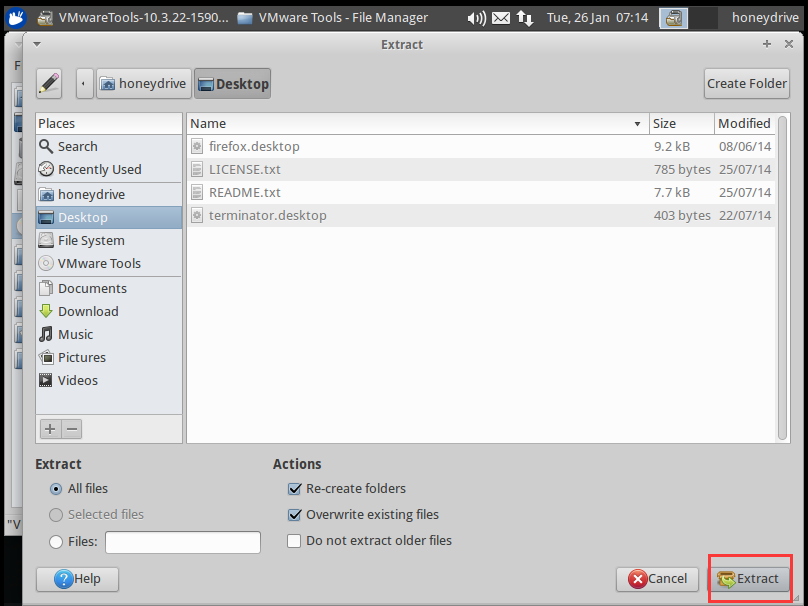
Task: Click the Files pattern input field
Action: coord(183,542)
